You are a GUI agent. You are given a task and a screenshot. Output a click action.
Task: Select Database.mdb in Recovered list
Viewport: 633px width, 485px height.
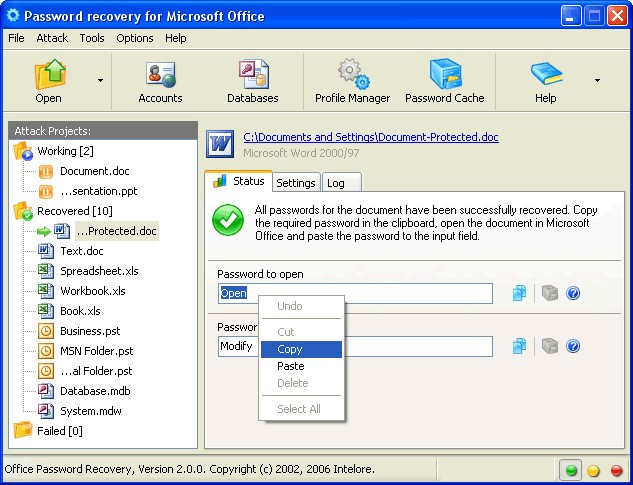pyautogui.click(x=95, y=391)
